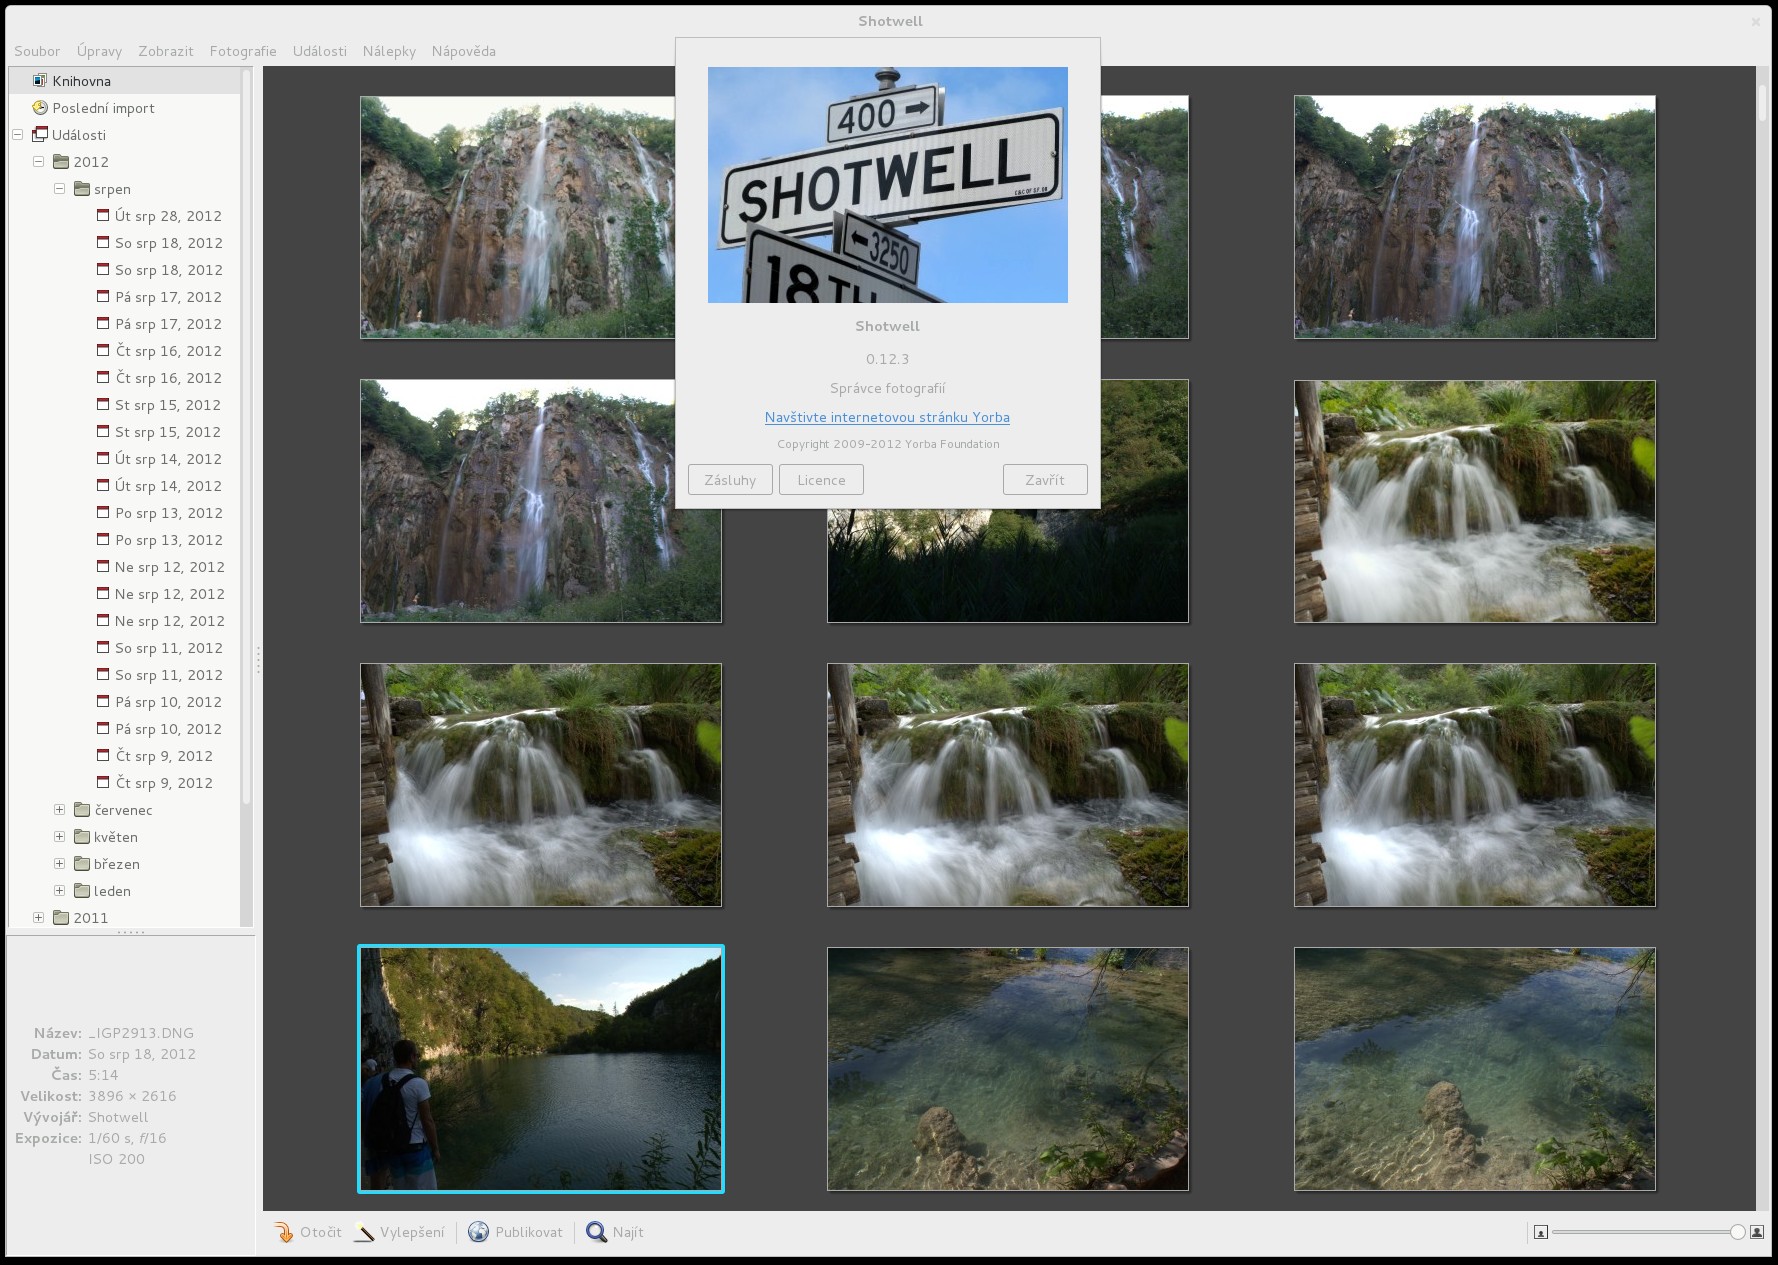Expand the 2011 year node
1778x1265 pixels.
point(39,917)
